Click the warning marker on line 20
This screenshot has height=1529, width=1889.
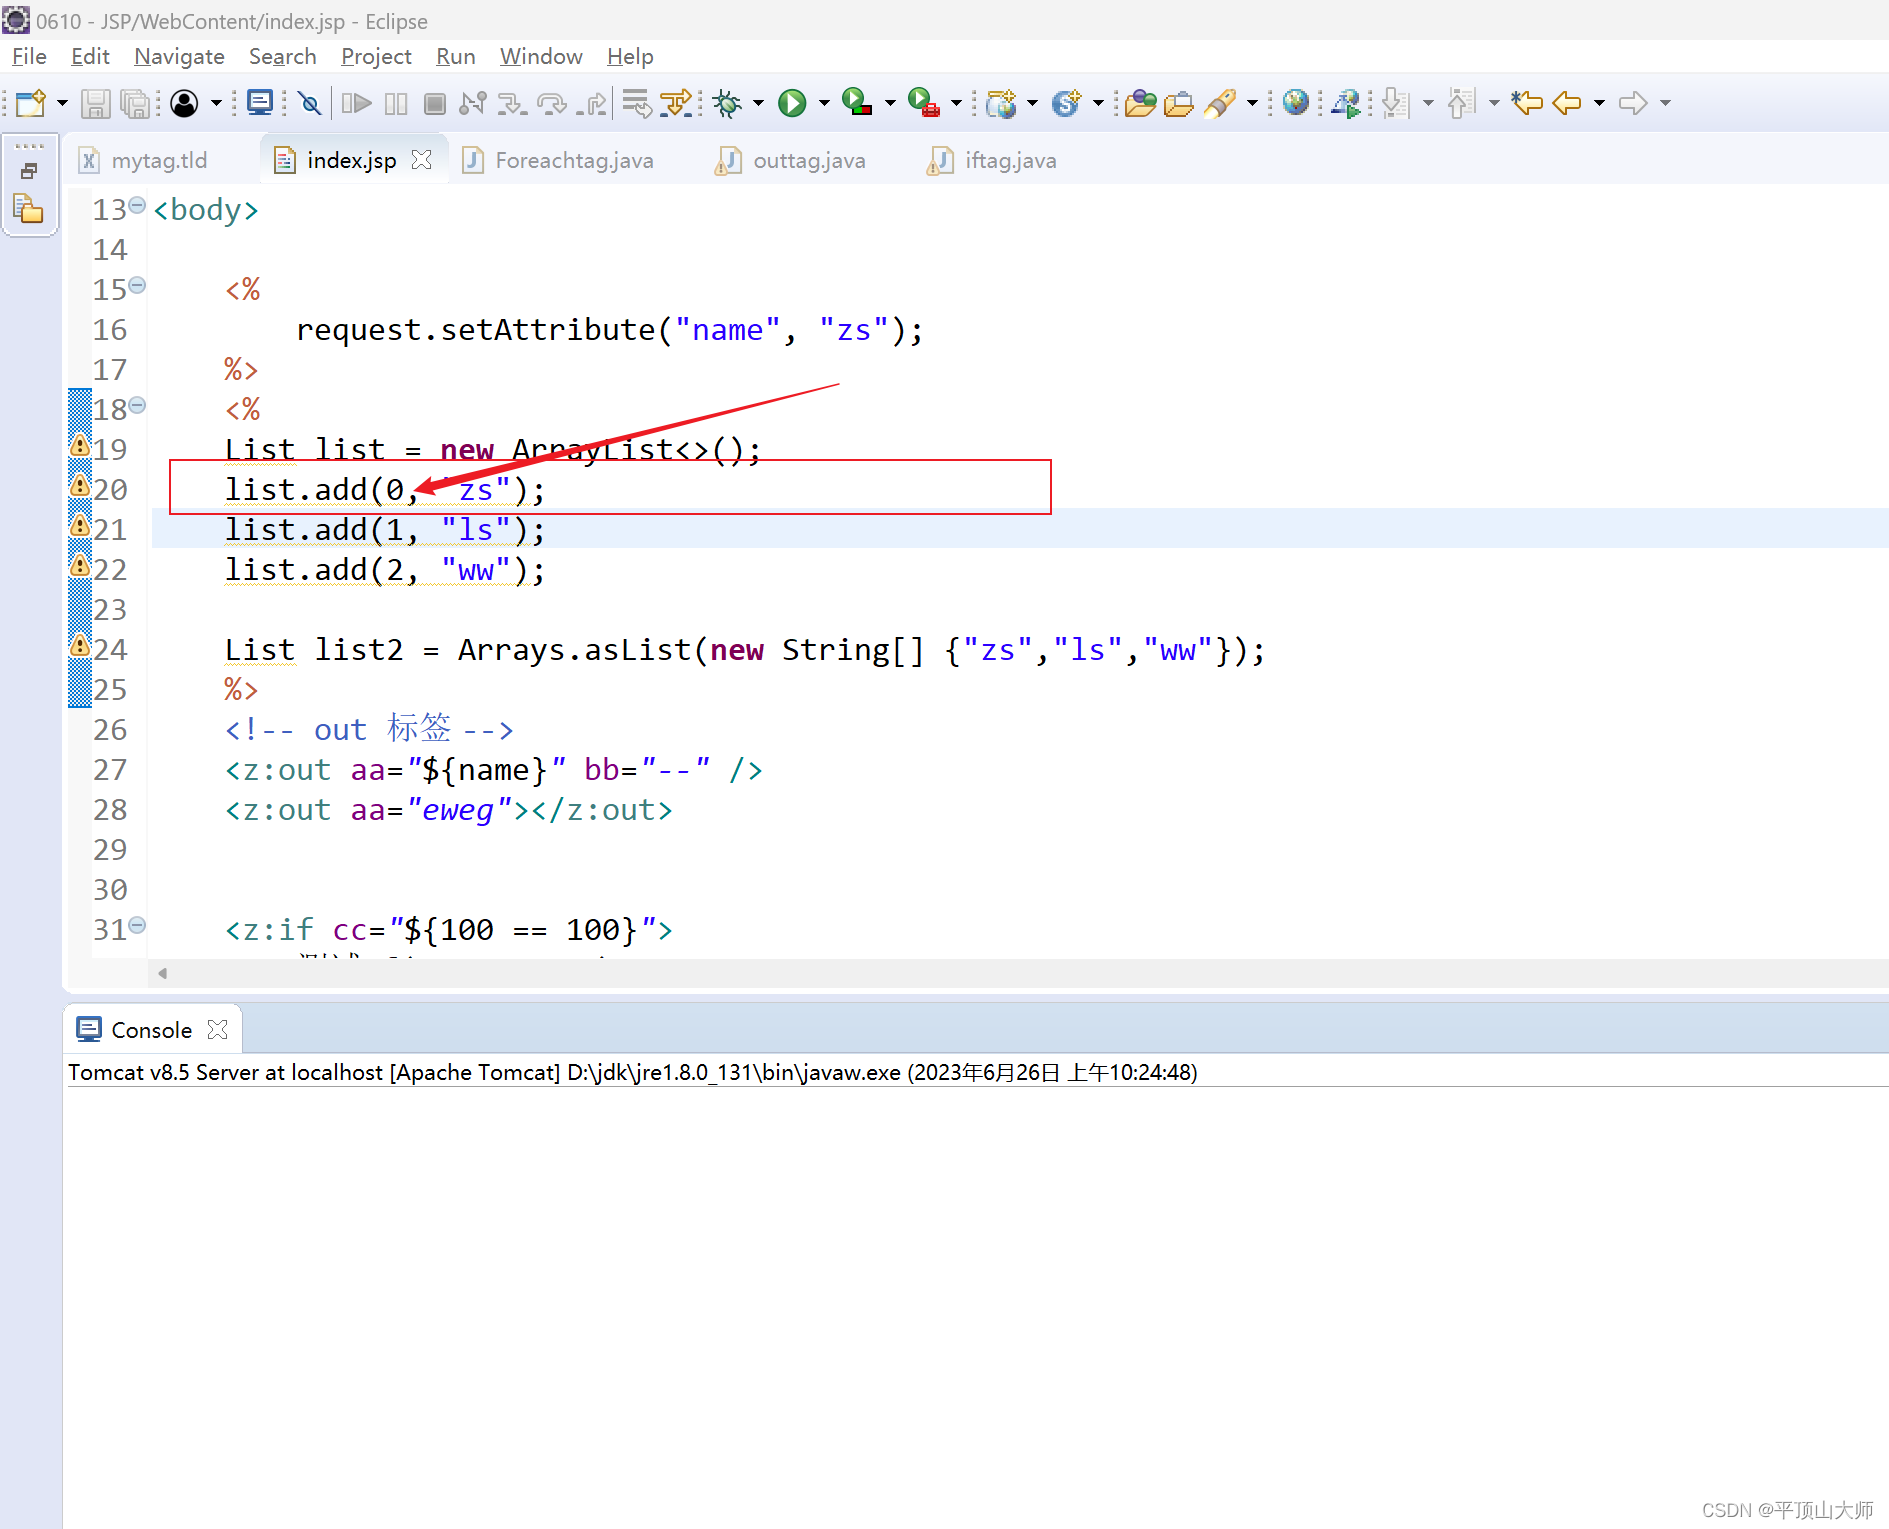click(80, 485)
